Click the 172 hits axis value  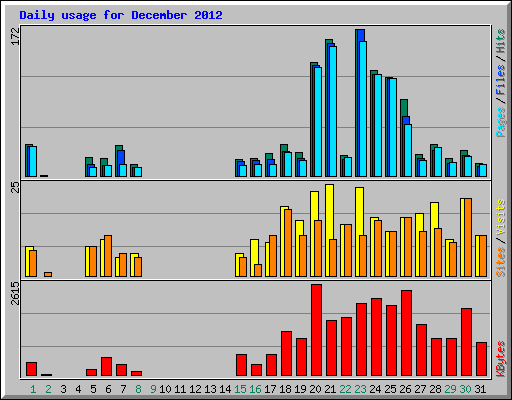[15, 36]
